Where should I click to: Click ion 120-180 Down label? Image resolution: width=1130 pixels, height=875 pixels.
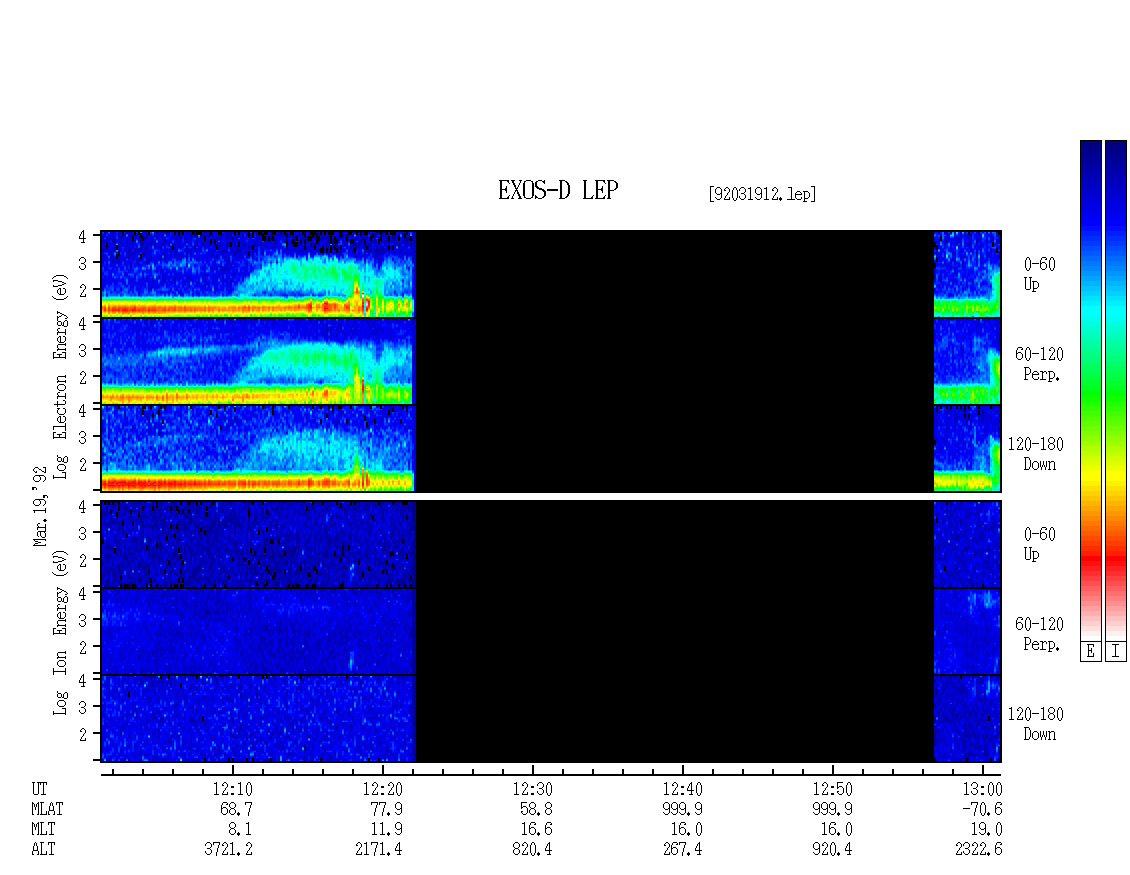(1036, 724)
